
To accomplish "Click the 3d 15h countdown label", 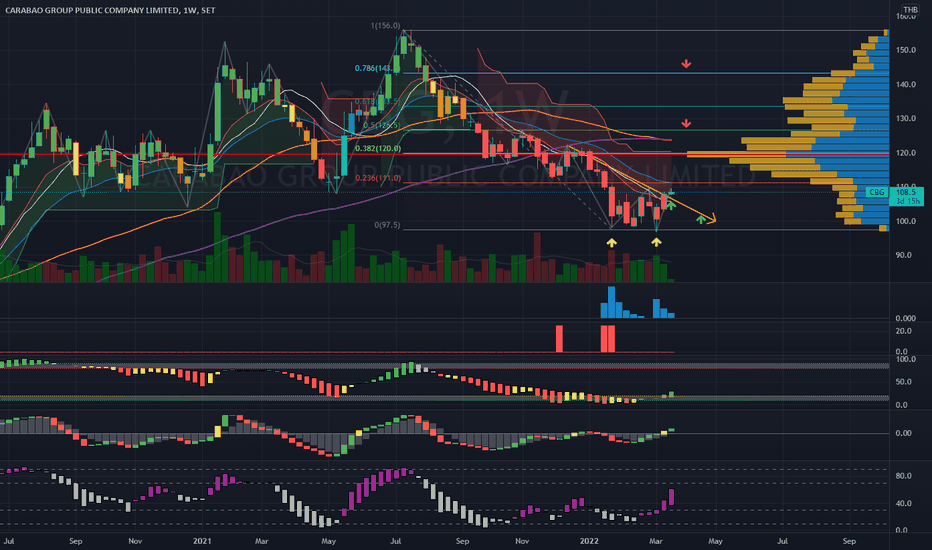I will coord(908,201).
